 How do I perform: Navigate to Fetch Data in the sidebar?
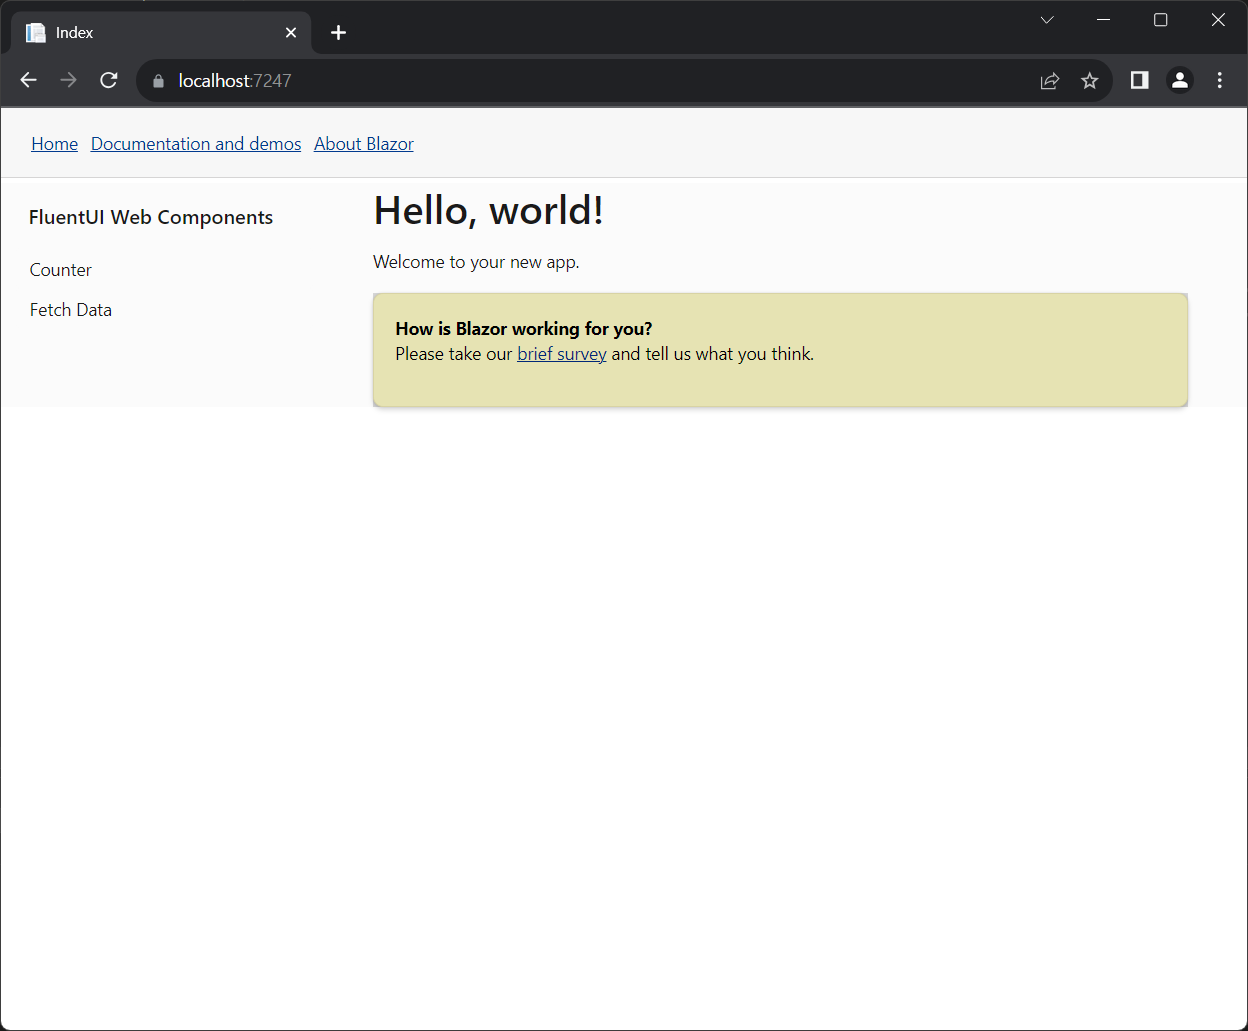click(x=71, y=310)
